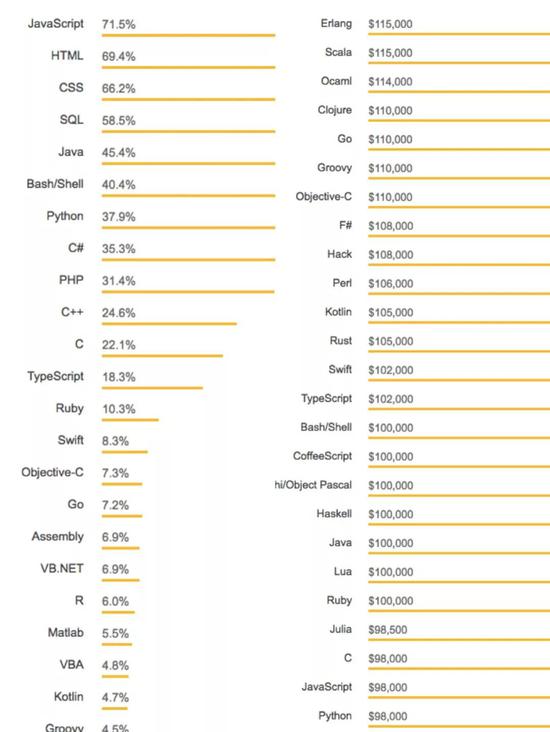Click the Kotlin $105,000 salary value
The image size is (550, 732).
coord(390,312)
